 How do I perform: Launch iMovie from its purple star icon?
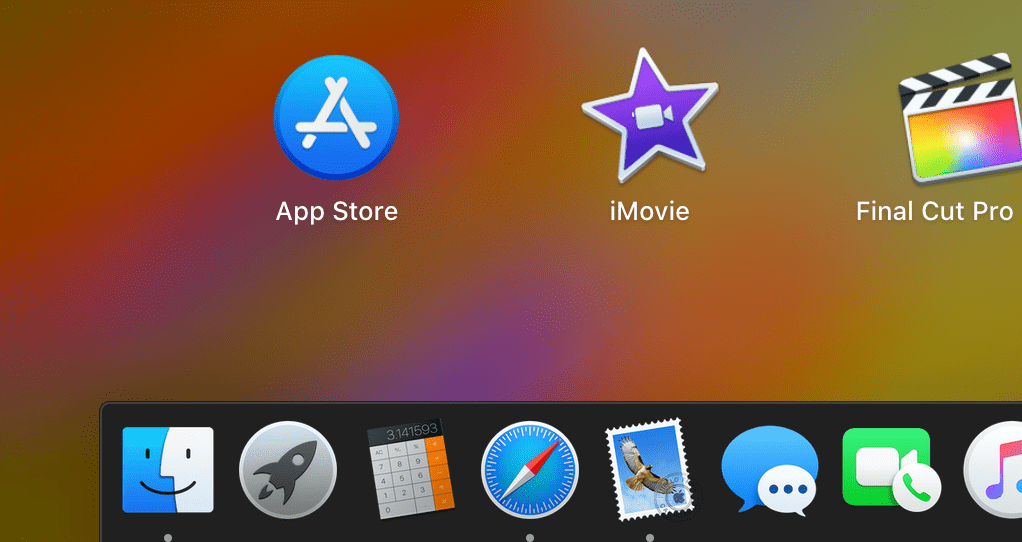(650, 116)
